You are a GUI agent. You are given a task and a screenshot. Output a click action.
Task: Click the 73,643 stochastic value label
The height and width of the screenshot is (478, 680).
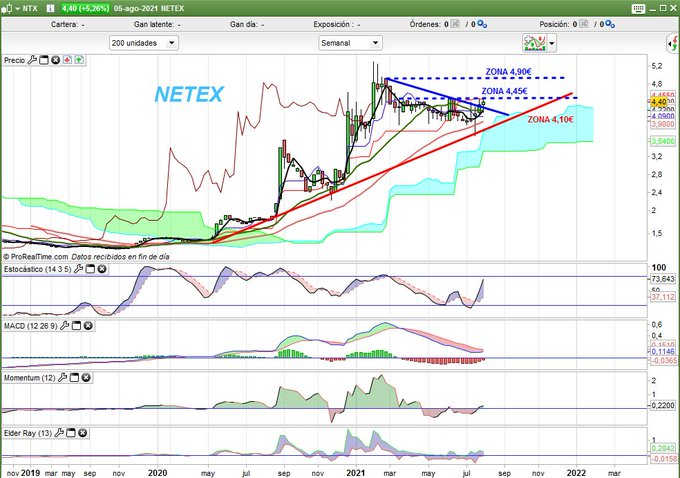tap(663, 278)
